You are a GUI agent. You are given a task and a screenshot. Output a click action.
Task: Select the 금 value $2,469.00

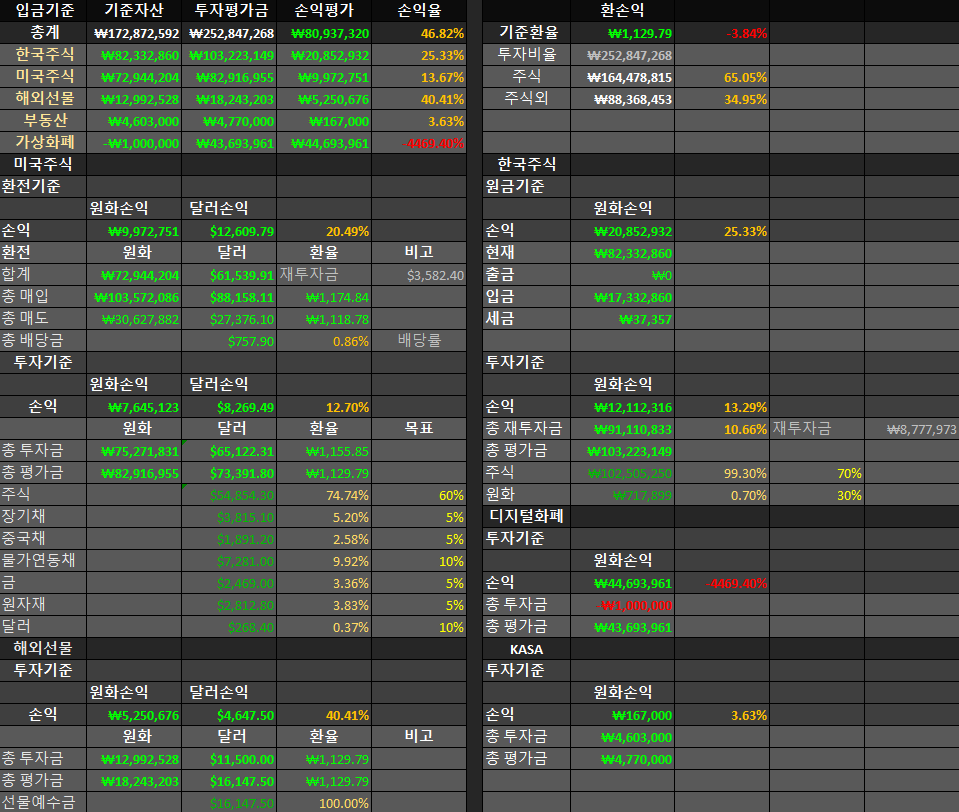pos(229,583)
